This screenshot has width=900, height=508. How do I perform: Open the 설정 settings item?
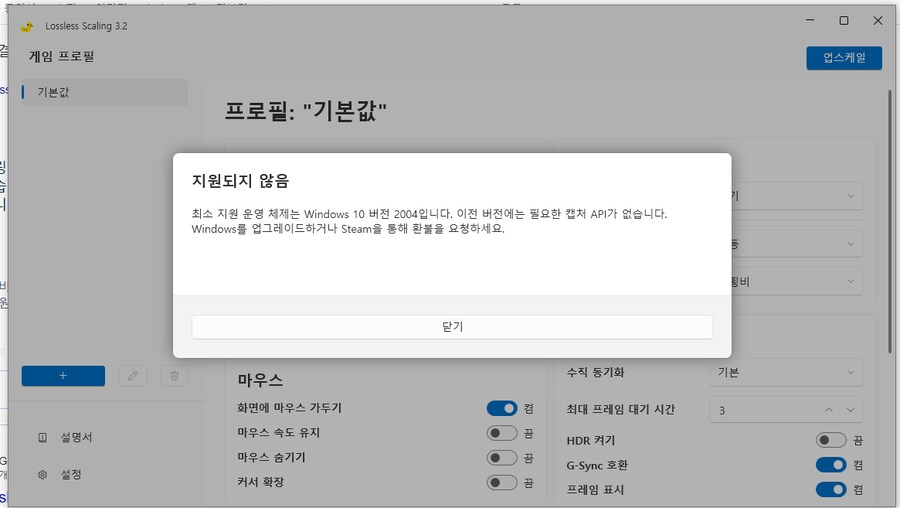point(71,475)
